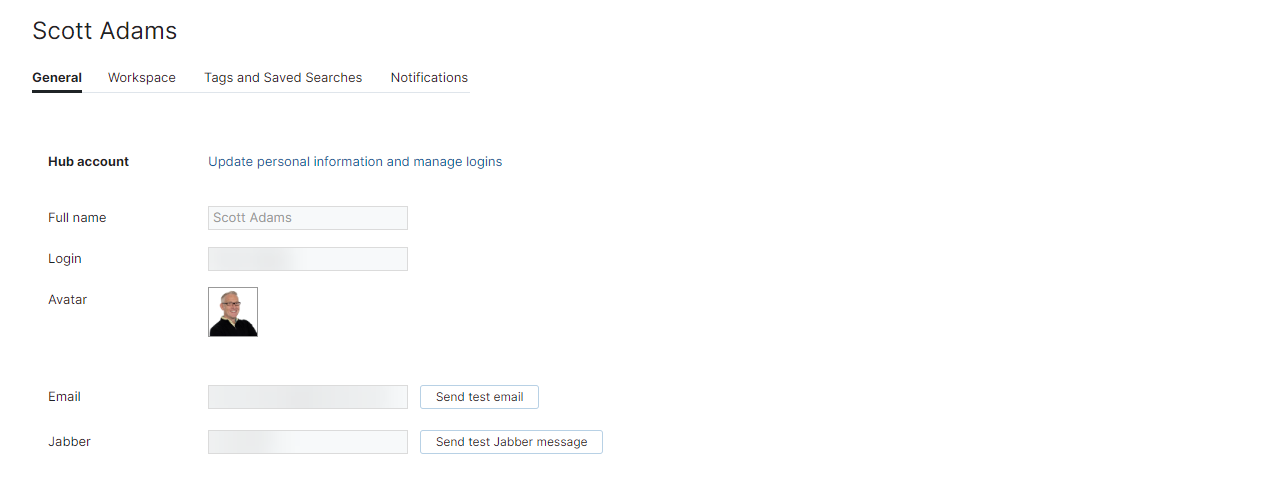Click the dark underline beneath General tab
The image size is (1271, 477).
[57, 91]
